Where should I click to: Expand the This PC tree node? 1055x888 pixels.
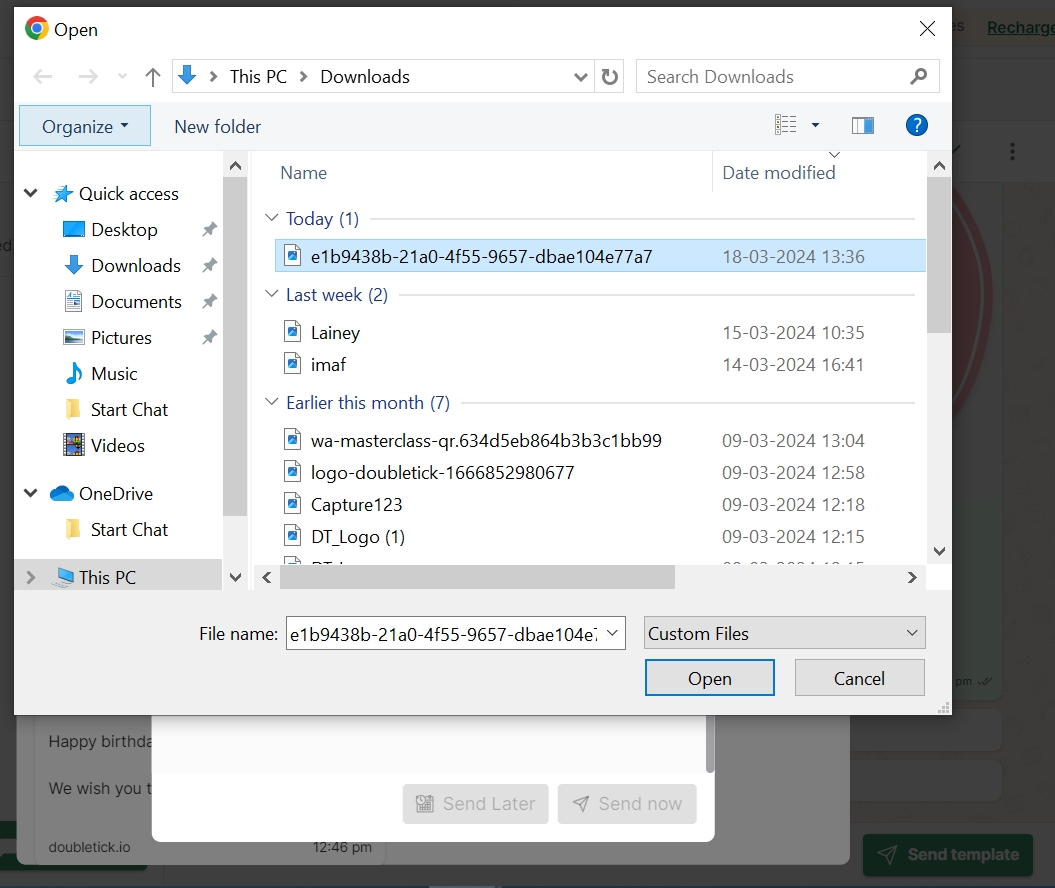point(30,578)
